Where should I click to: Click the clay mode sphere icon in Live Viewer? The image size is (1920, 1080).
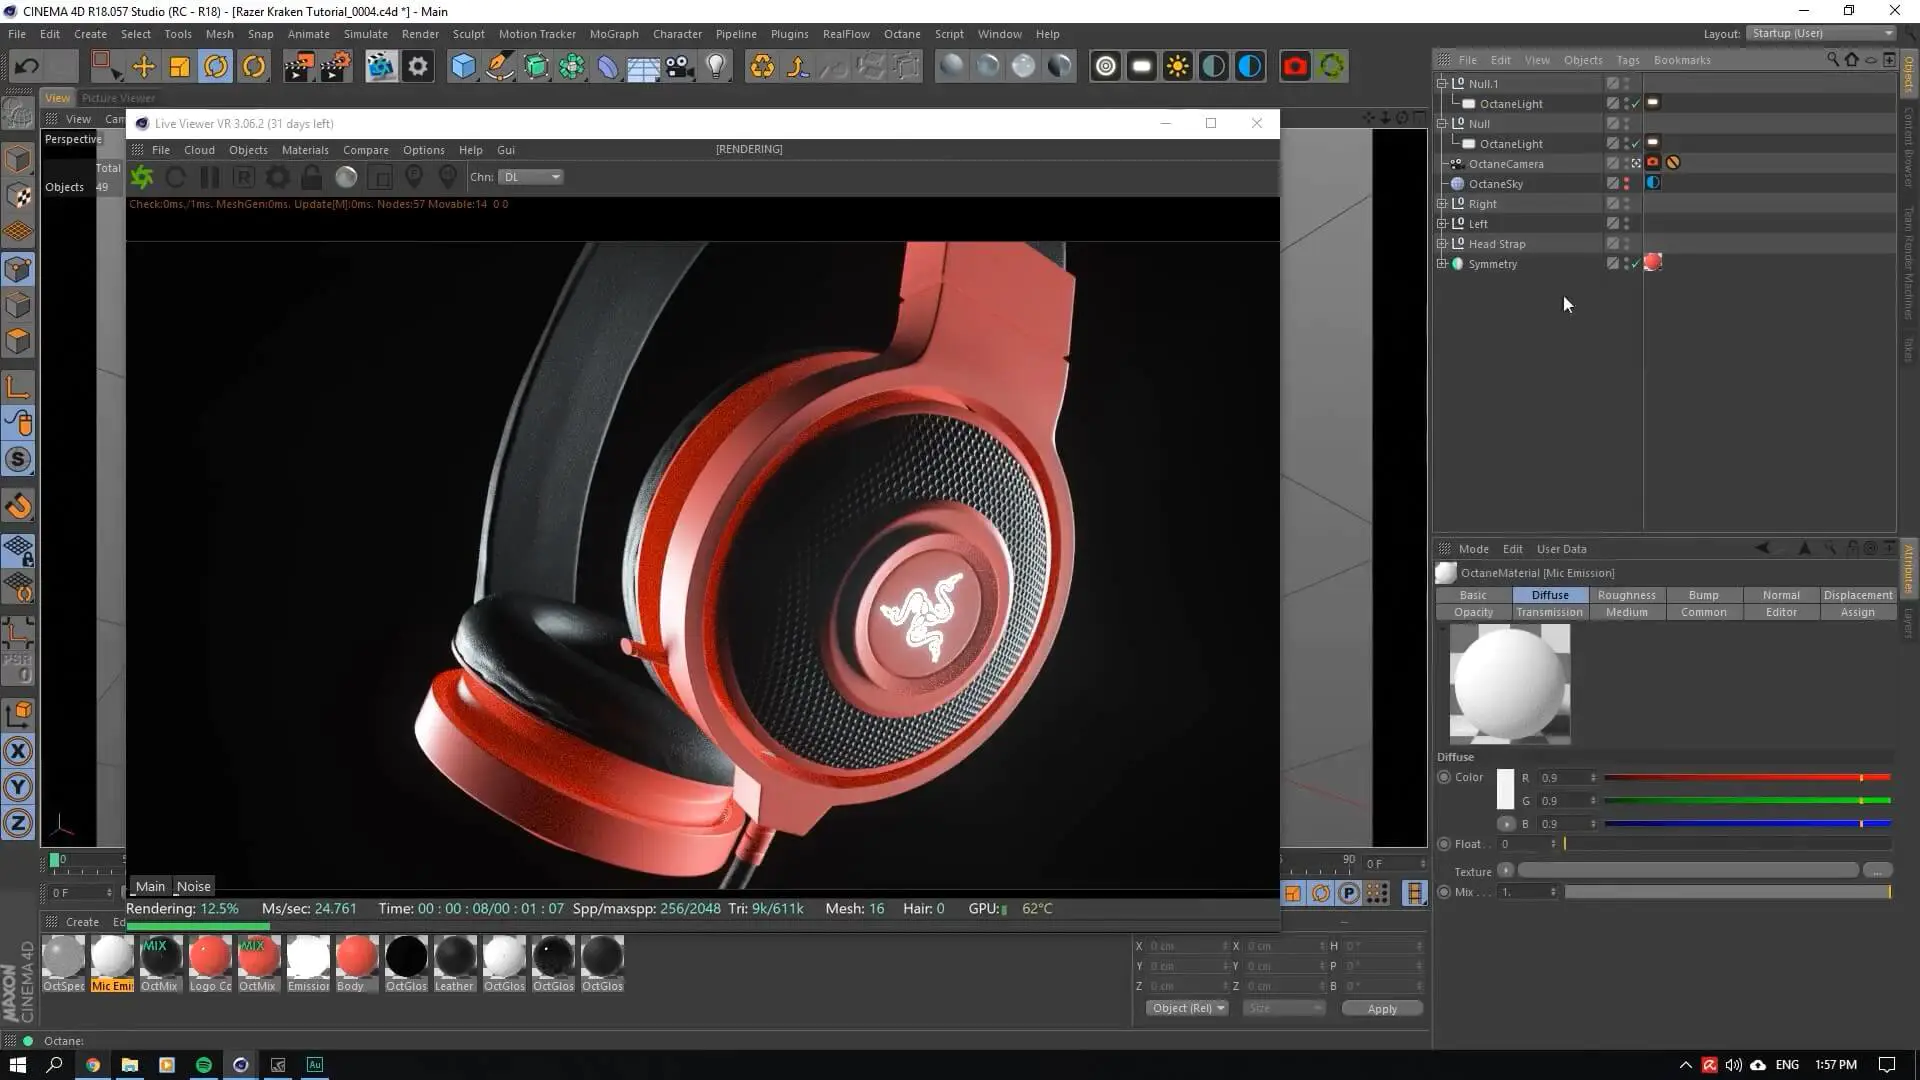click(346, 177)
